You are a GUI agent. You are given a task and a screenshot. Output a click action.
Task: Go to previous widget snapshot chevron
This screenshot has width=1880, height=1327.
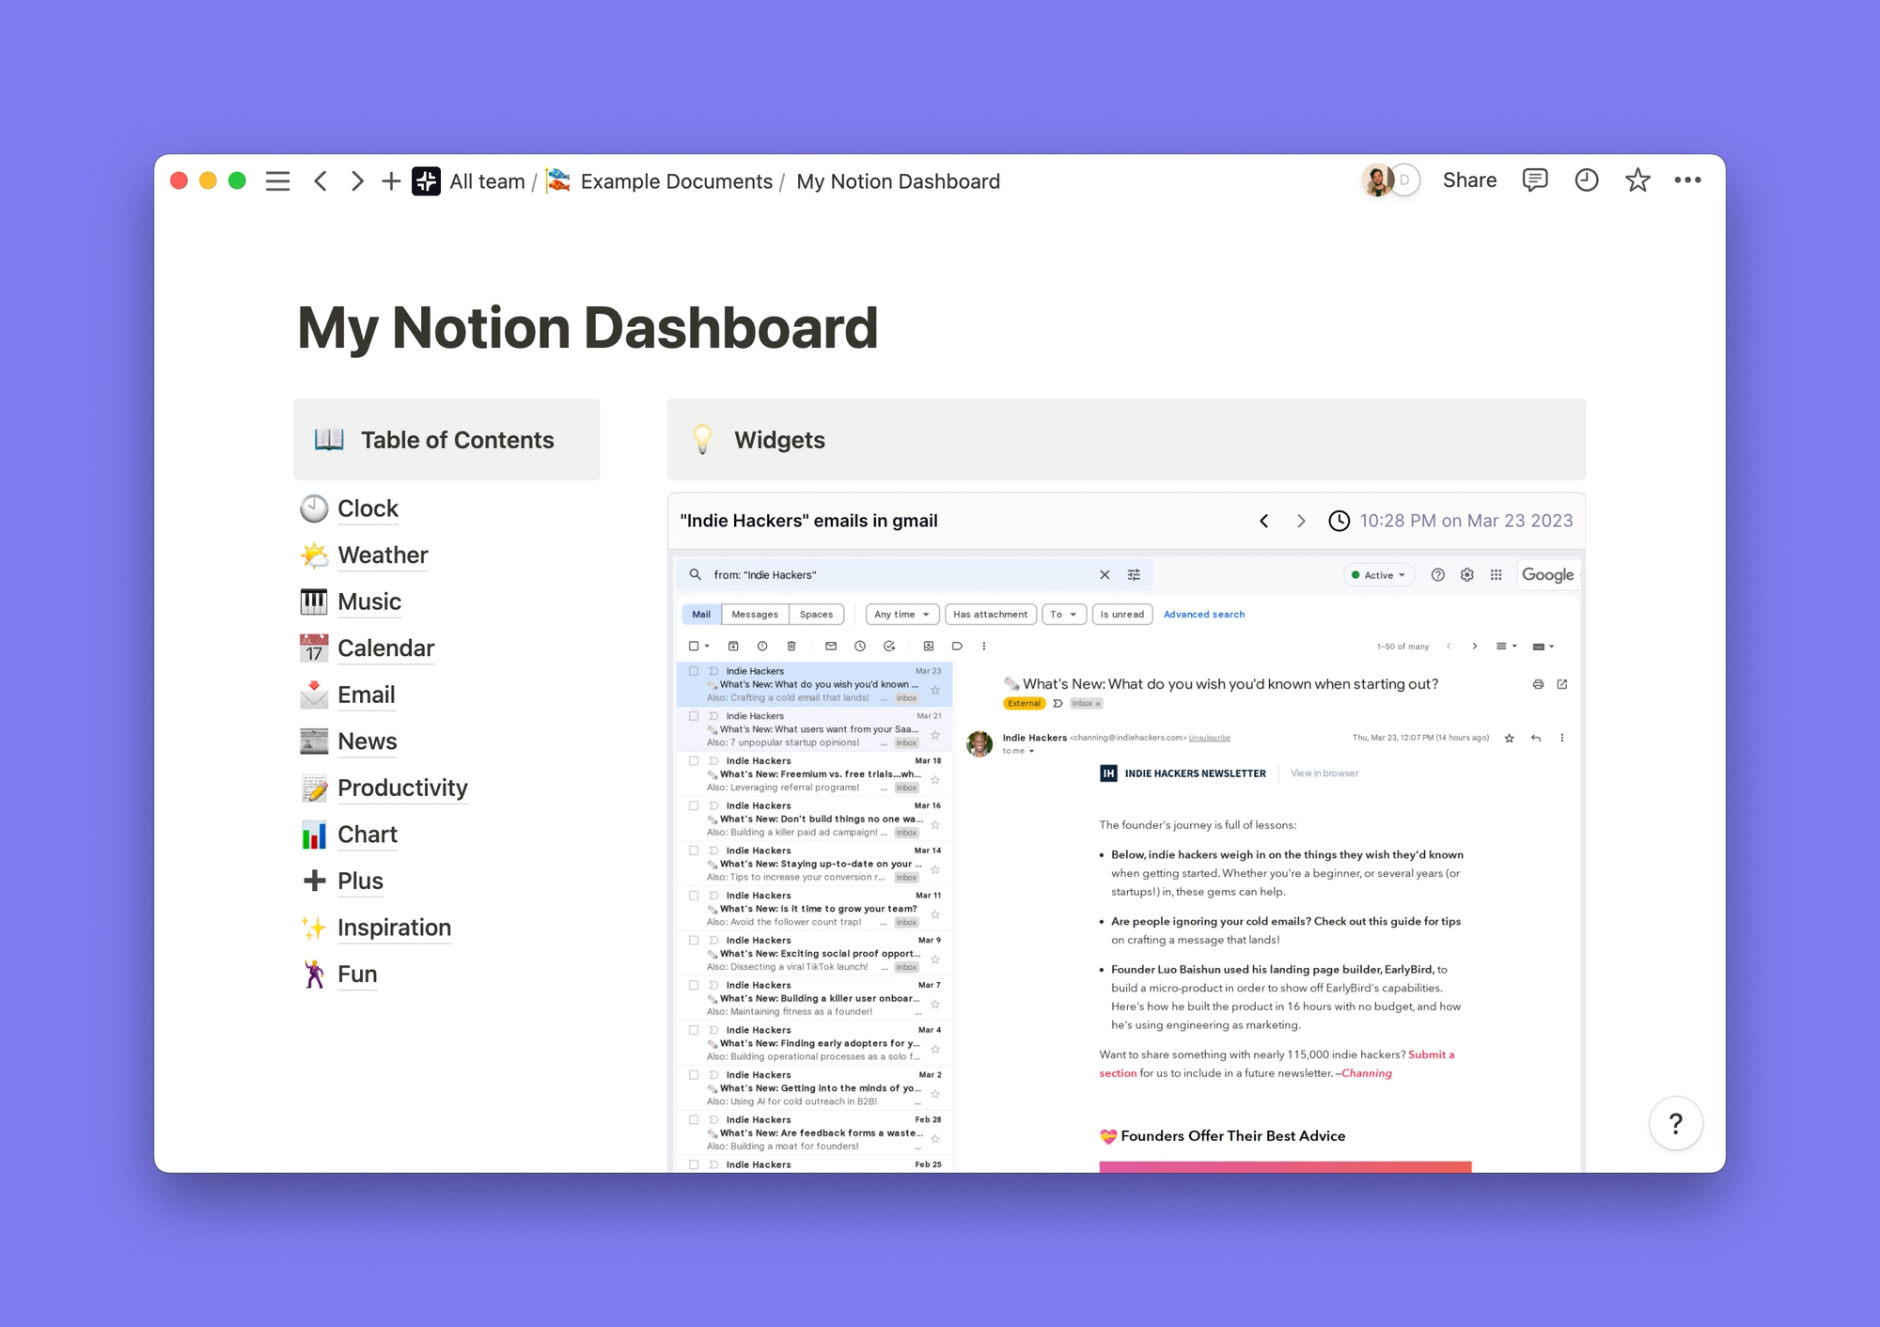click(x=1264, y=521)
